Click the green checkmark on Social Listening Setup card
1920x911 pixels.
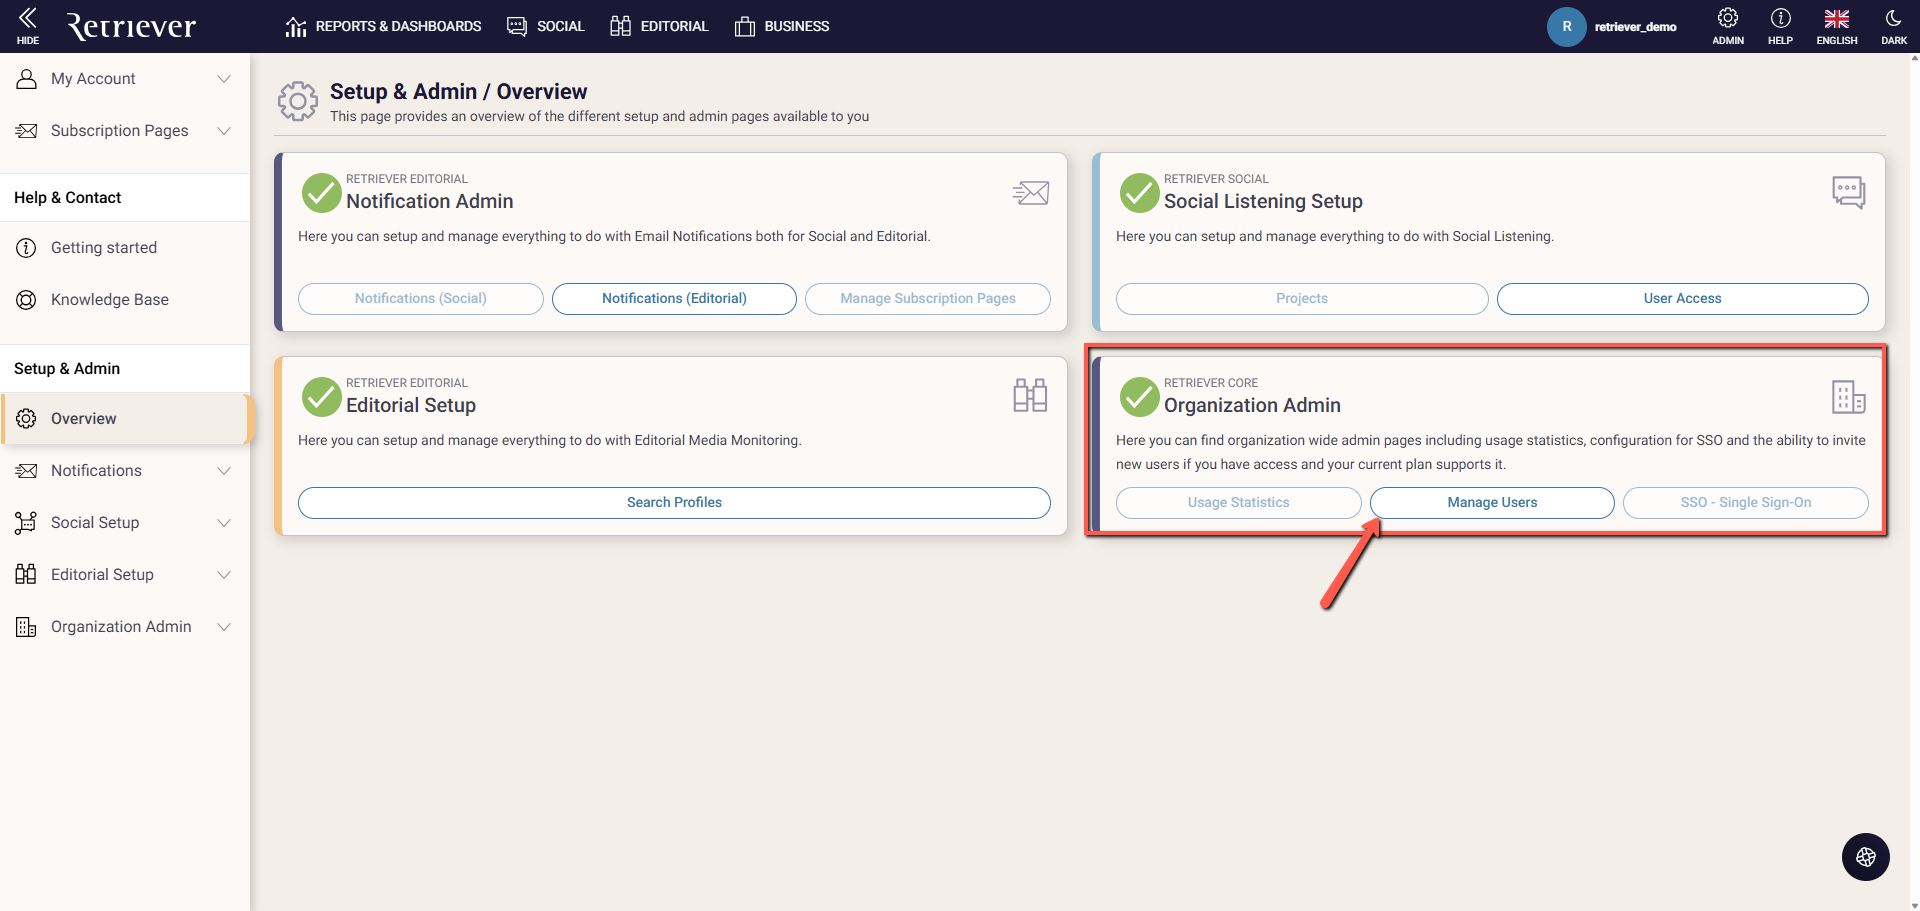(x=1140, y=193)
